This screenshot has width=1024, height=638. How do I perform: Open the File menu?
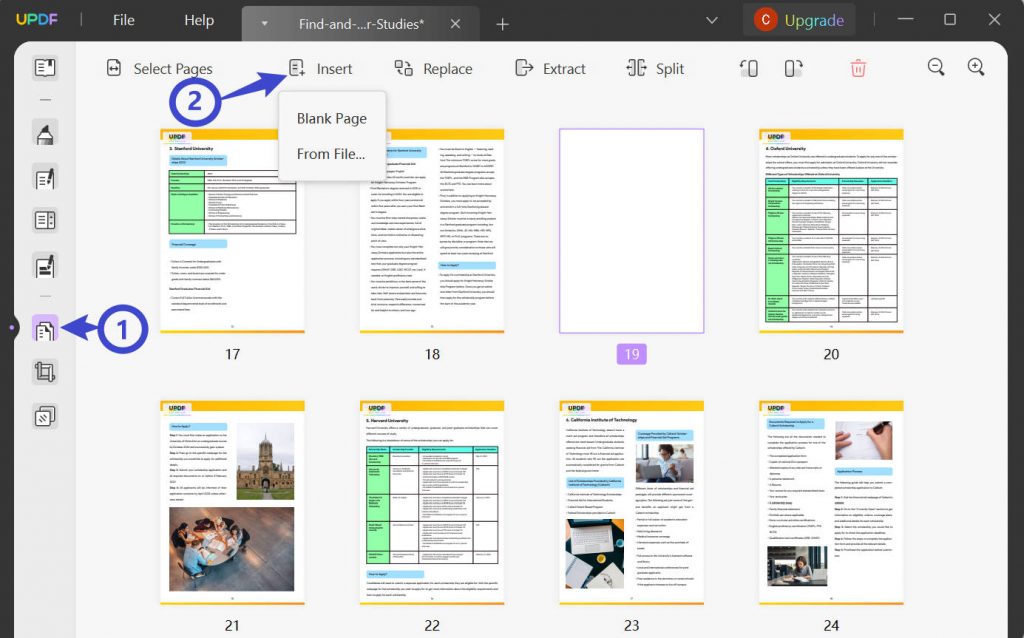click(123, 20)
